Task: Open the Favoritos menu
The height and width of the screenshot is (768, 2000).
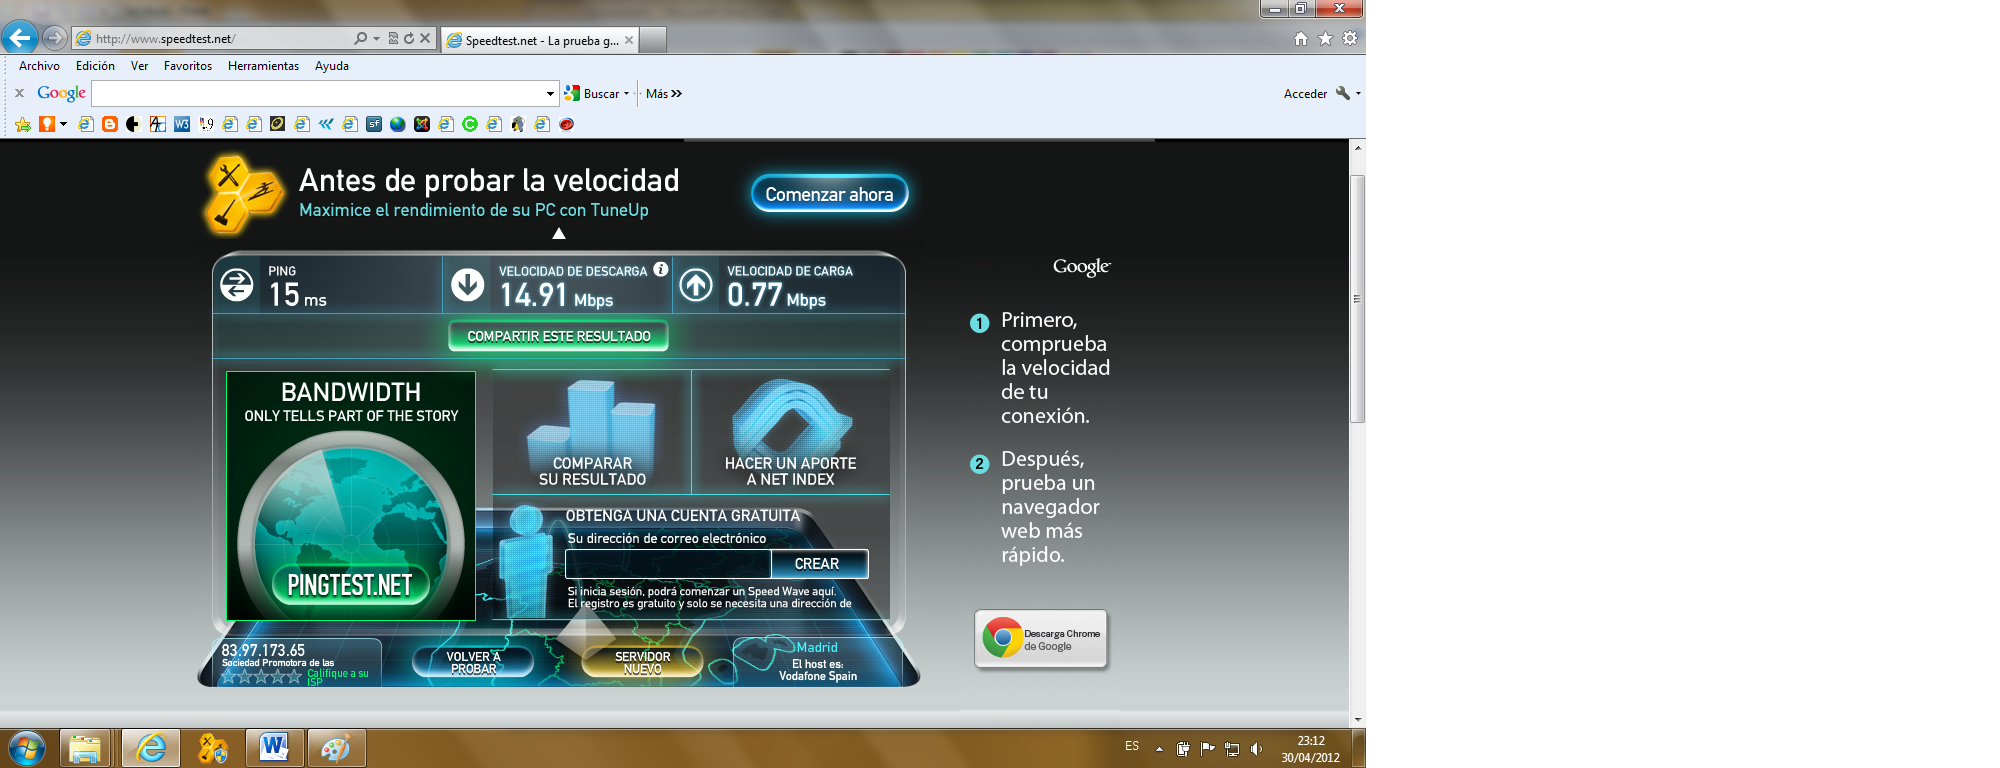Action: (188, 66)
